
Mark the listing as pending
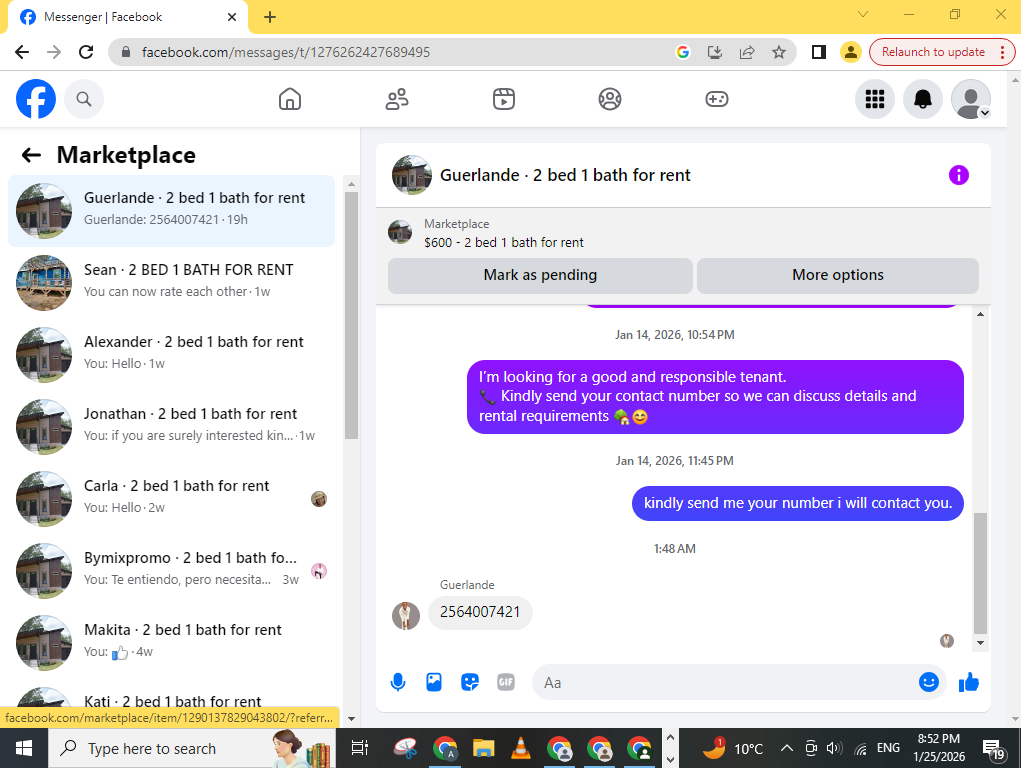pos(540,275)
